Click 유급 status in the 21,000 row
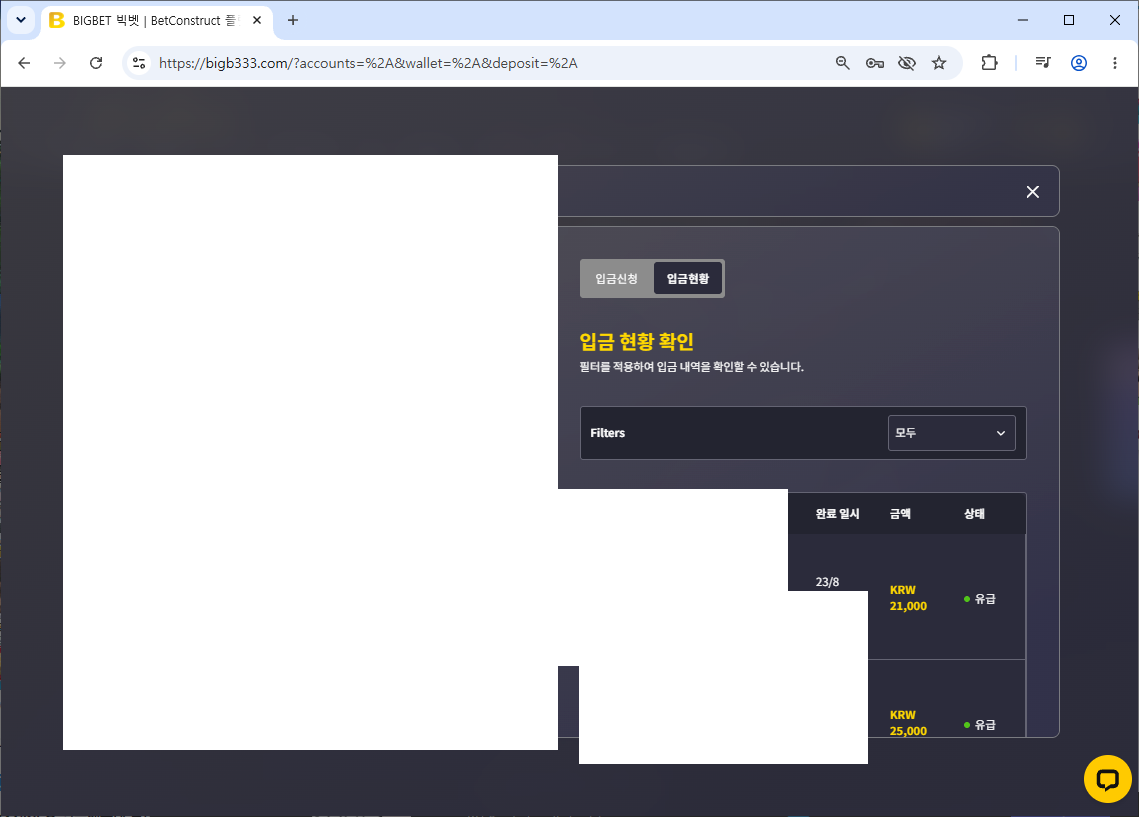The height and width of the screenshot is (817, 1139). coord(980,599)
